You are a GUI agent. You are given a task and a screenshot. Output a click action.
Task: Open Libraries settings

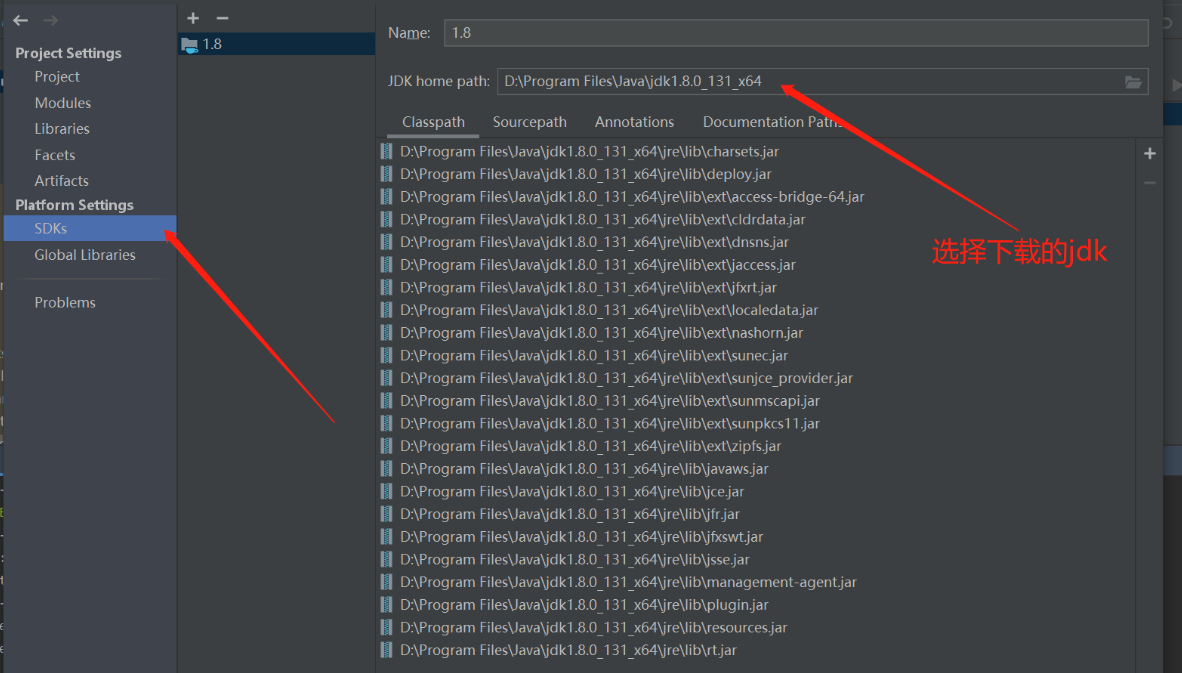62,129
